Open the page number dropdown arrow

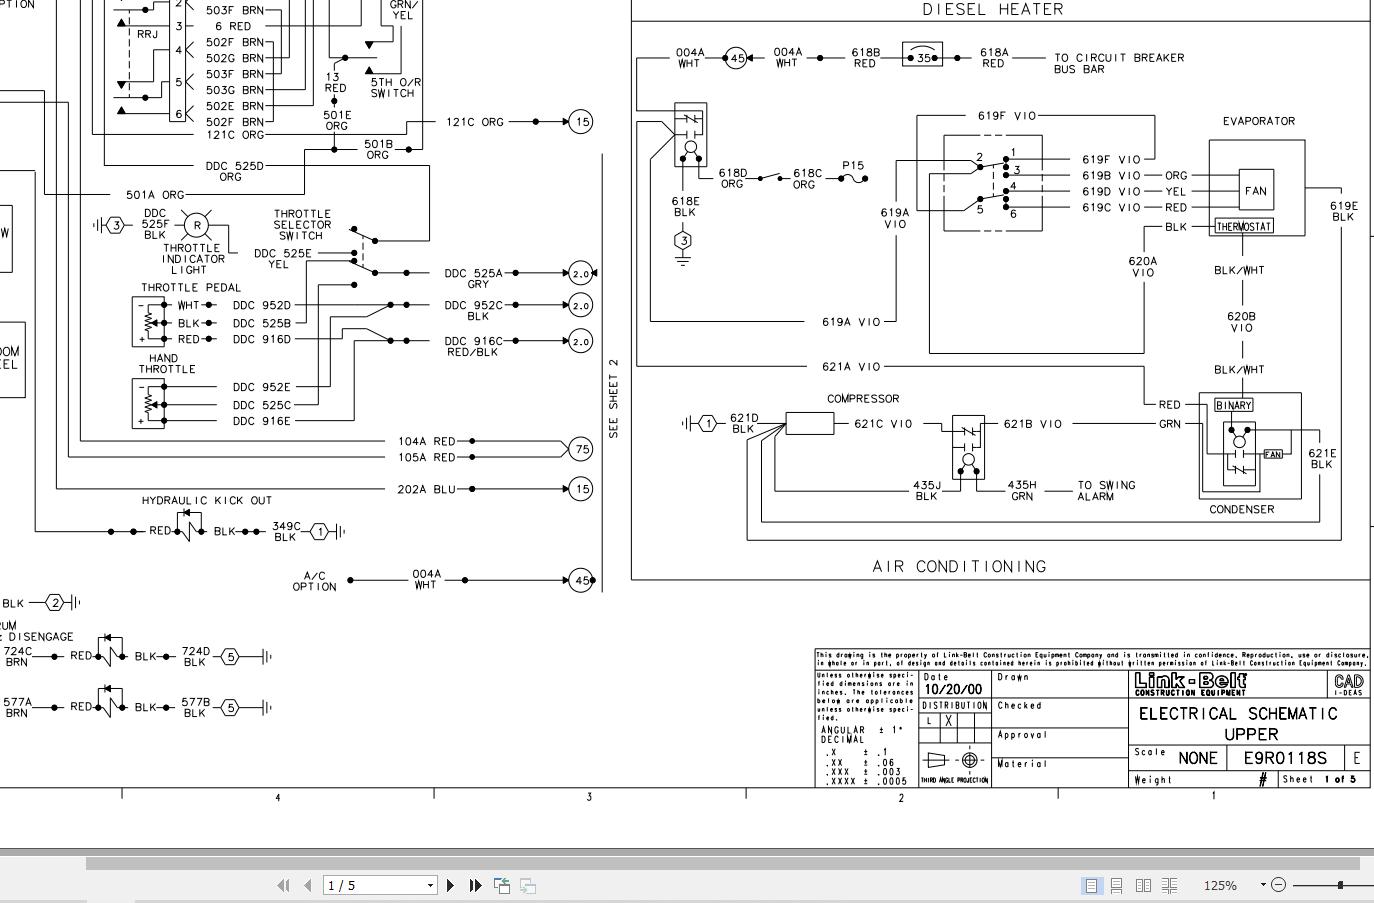tap(430, 885)
